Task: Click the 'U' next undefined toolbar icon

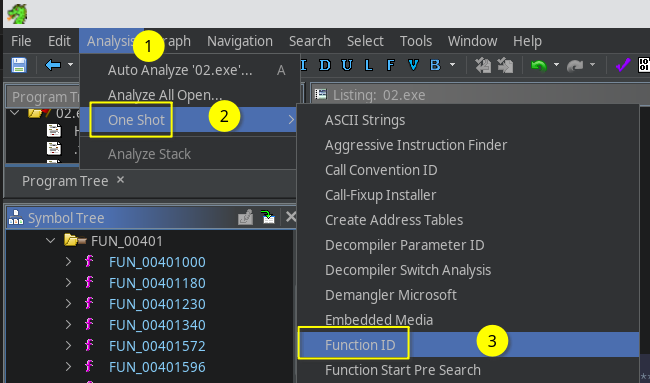Action: [347, 65]
